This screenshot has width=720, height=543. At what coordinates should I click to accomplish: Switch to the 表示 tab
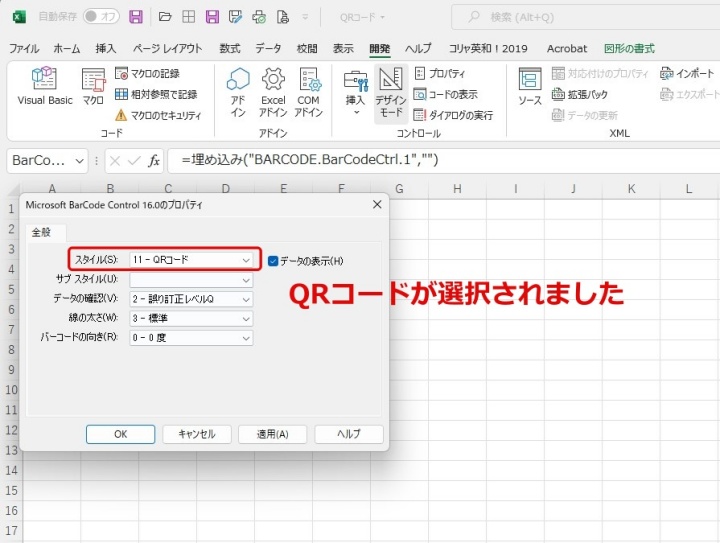click(x=343, y=48)
